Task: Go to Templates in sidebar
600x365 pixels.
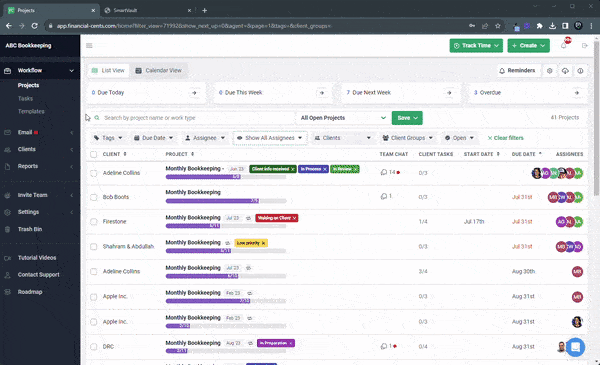Action: pos(31,111)
